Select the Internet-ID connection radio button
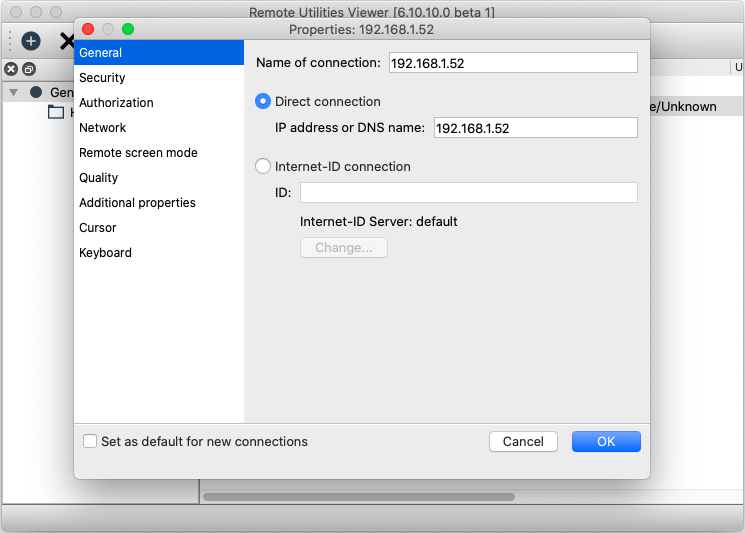The height and width of the screenshot is (533, 745). (263, 166)
